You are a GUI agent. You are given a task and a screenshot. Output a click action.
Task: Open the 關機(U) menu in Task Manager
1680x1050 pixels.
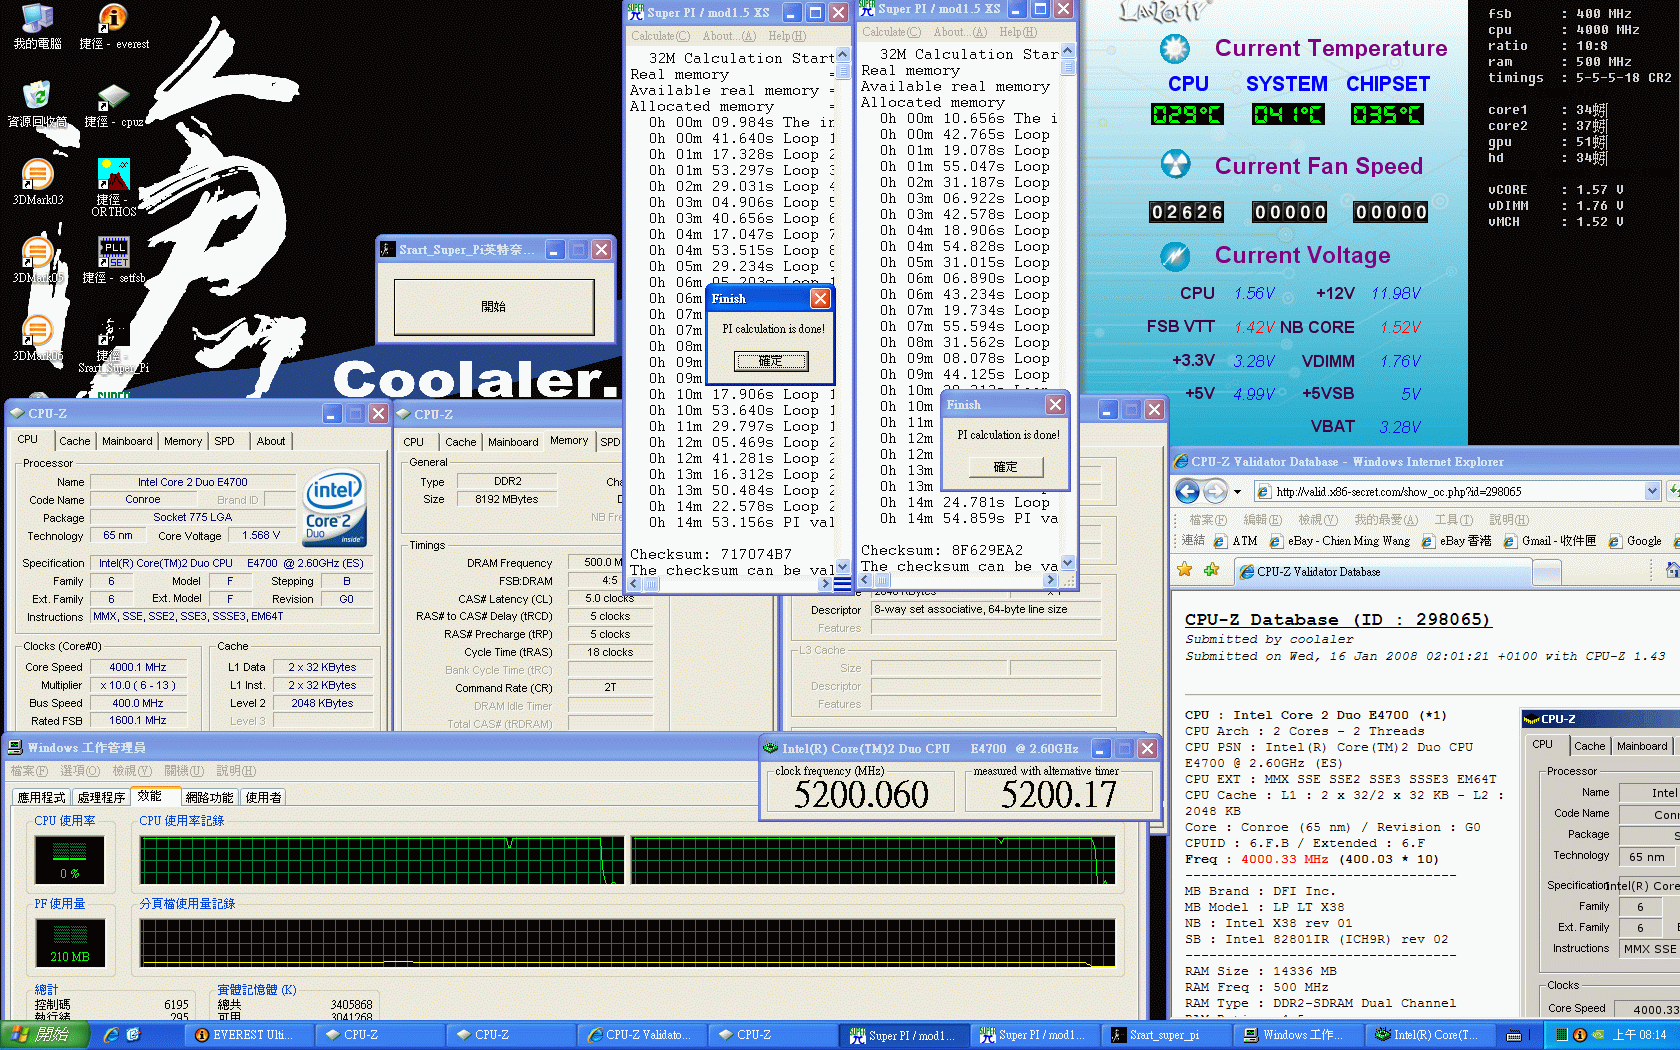tap(184, 771)
